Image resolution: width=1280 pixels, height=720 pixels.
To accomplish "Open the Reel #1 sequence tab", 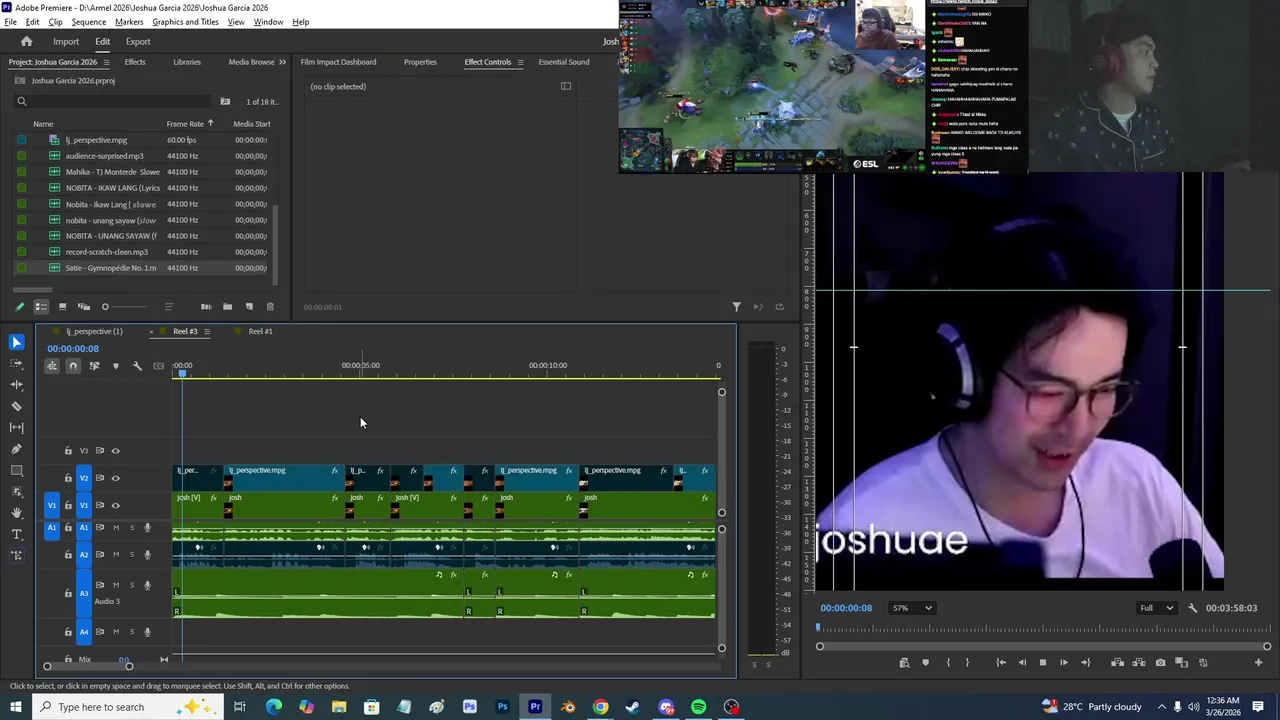I will (x=260, y=331).
